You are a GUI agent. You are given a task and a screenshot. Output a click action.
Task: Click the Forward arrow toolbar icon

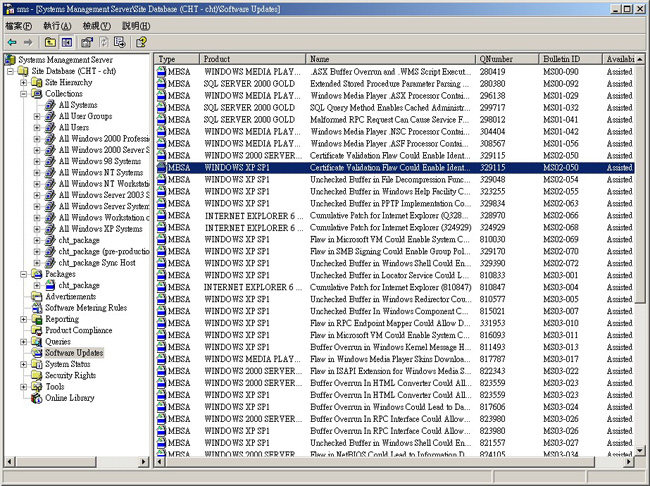(28, 42)
